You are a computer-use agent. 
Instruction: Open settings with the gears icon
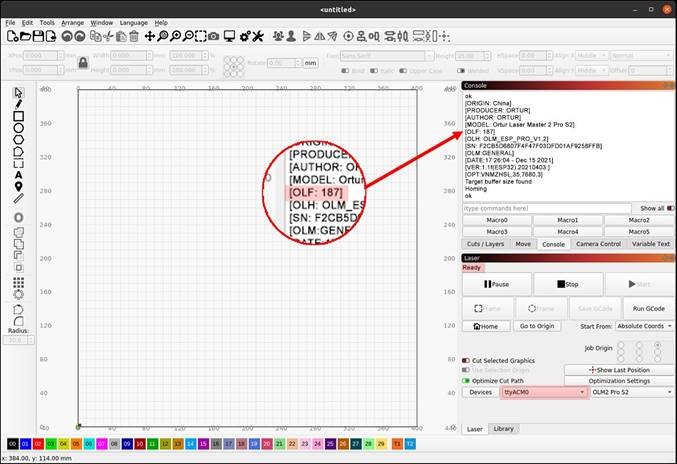tap(245, 37)
